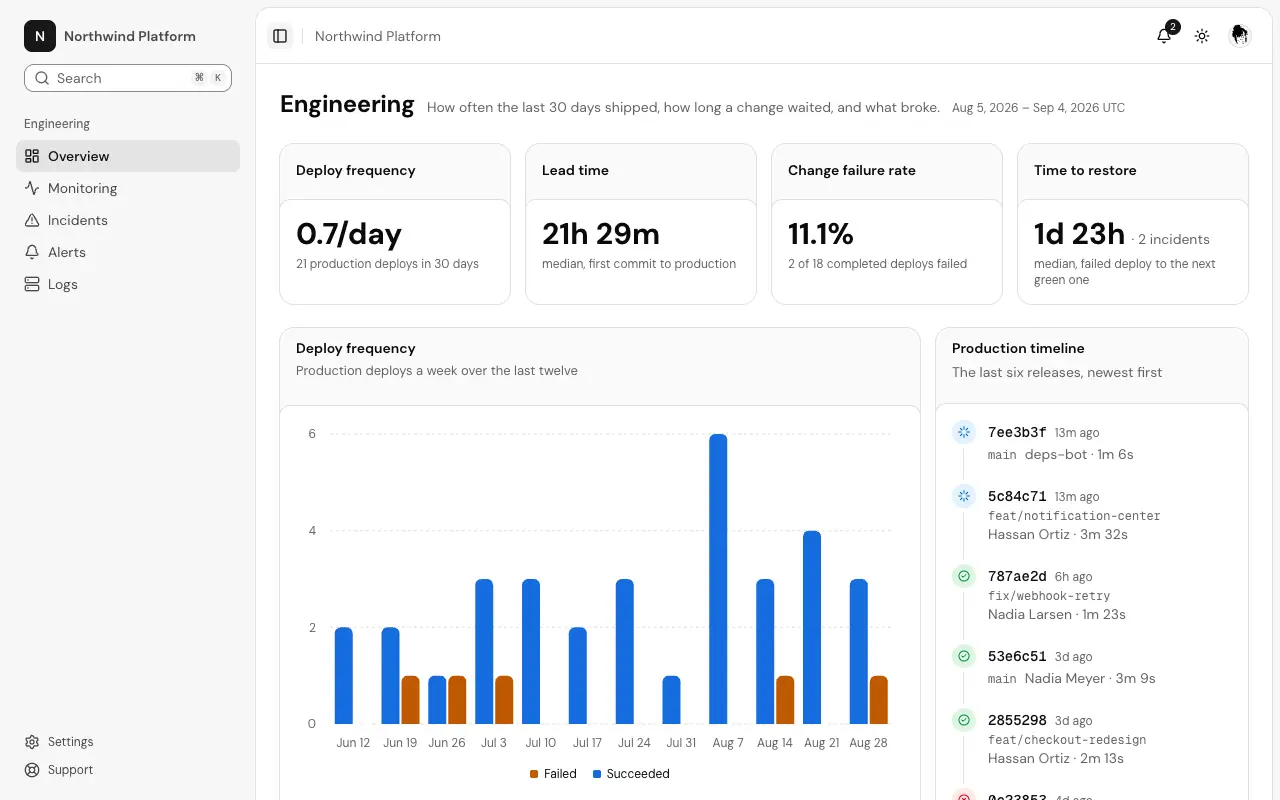
Task: Click the "Lead time" card title
Action: pos(575,170)
